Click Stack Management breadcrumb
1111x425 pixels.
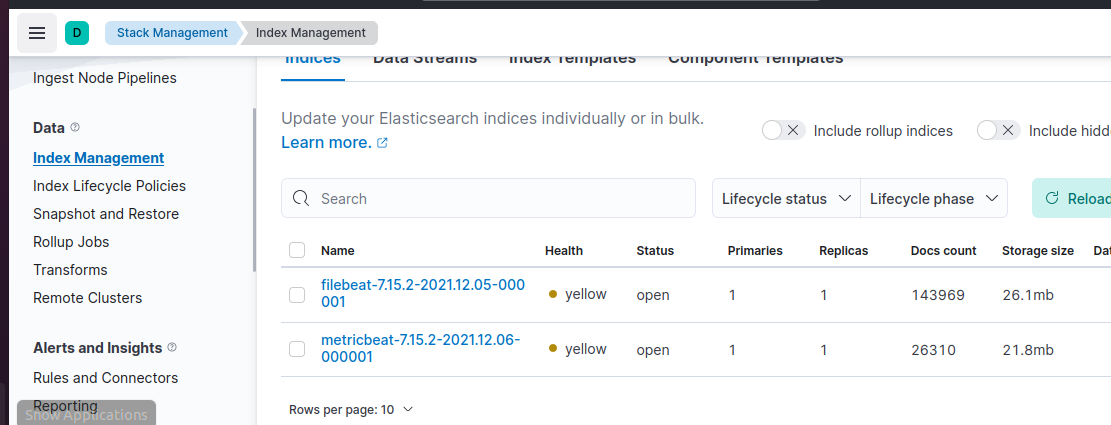click(172, 33)
